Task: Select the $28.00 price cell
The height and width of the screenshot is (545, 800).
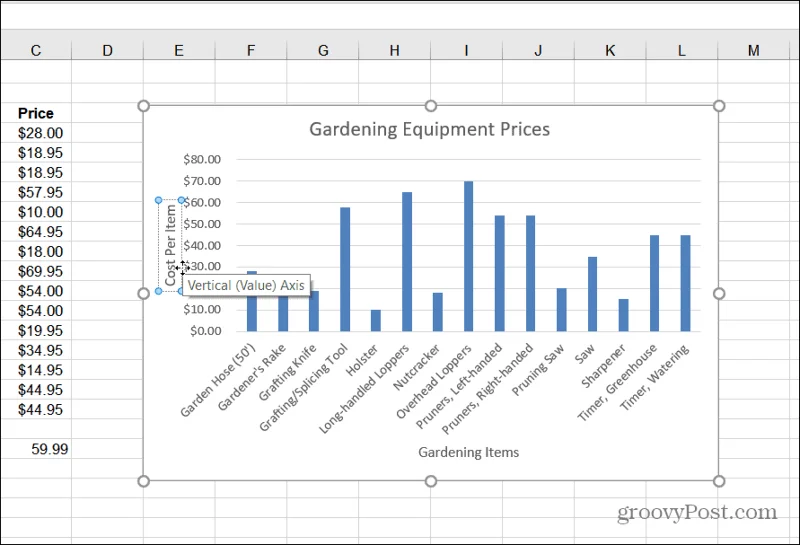Action: [36, 133]
